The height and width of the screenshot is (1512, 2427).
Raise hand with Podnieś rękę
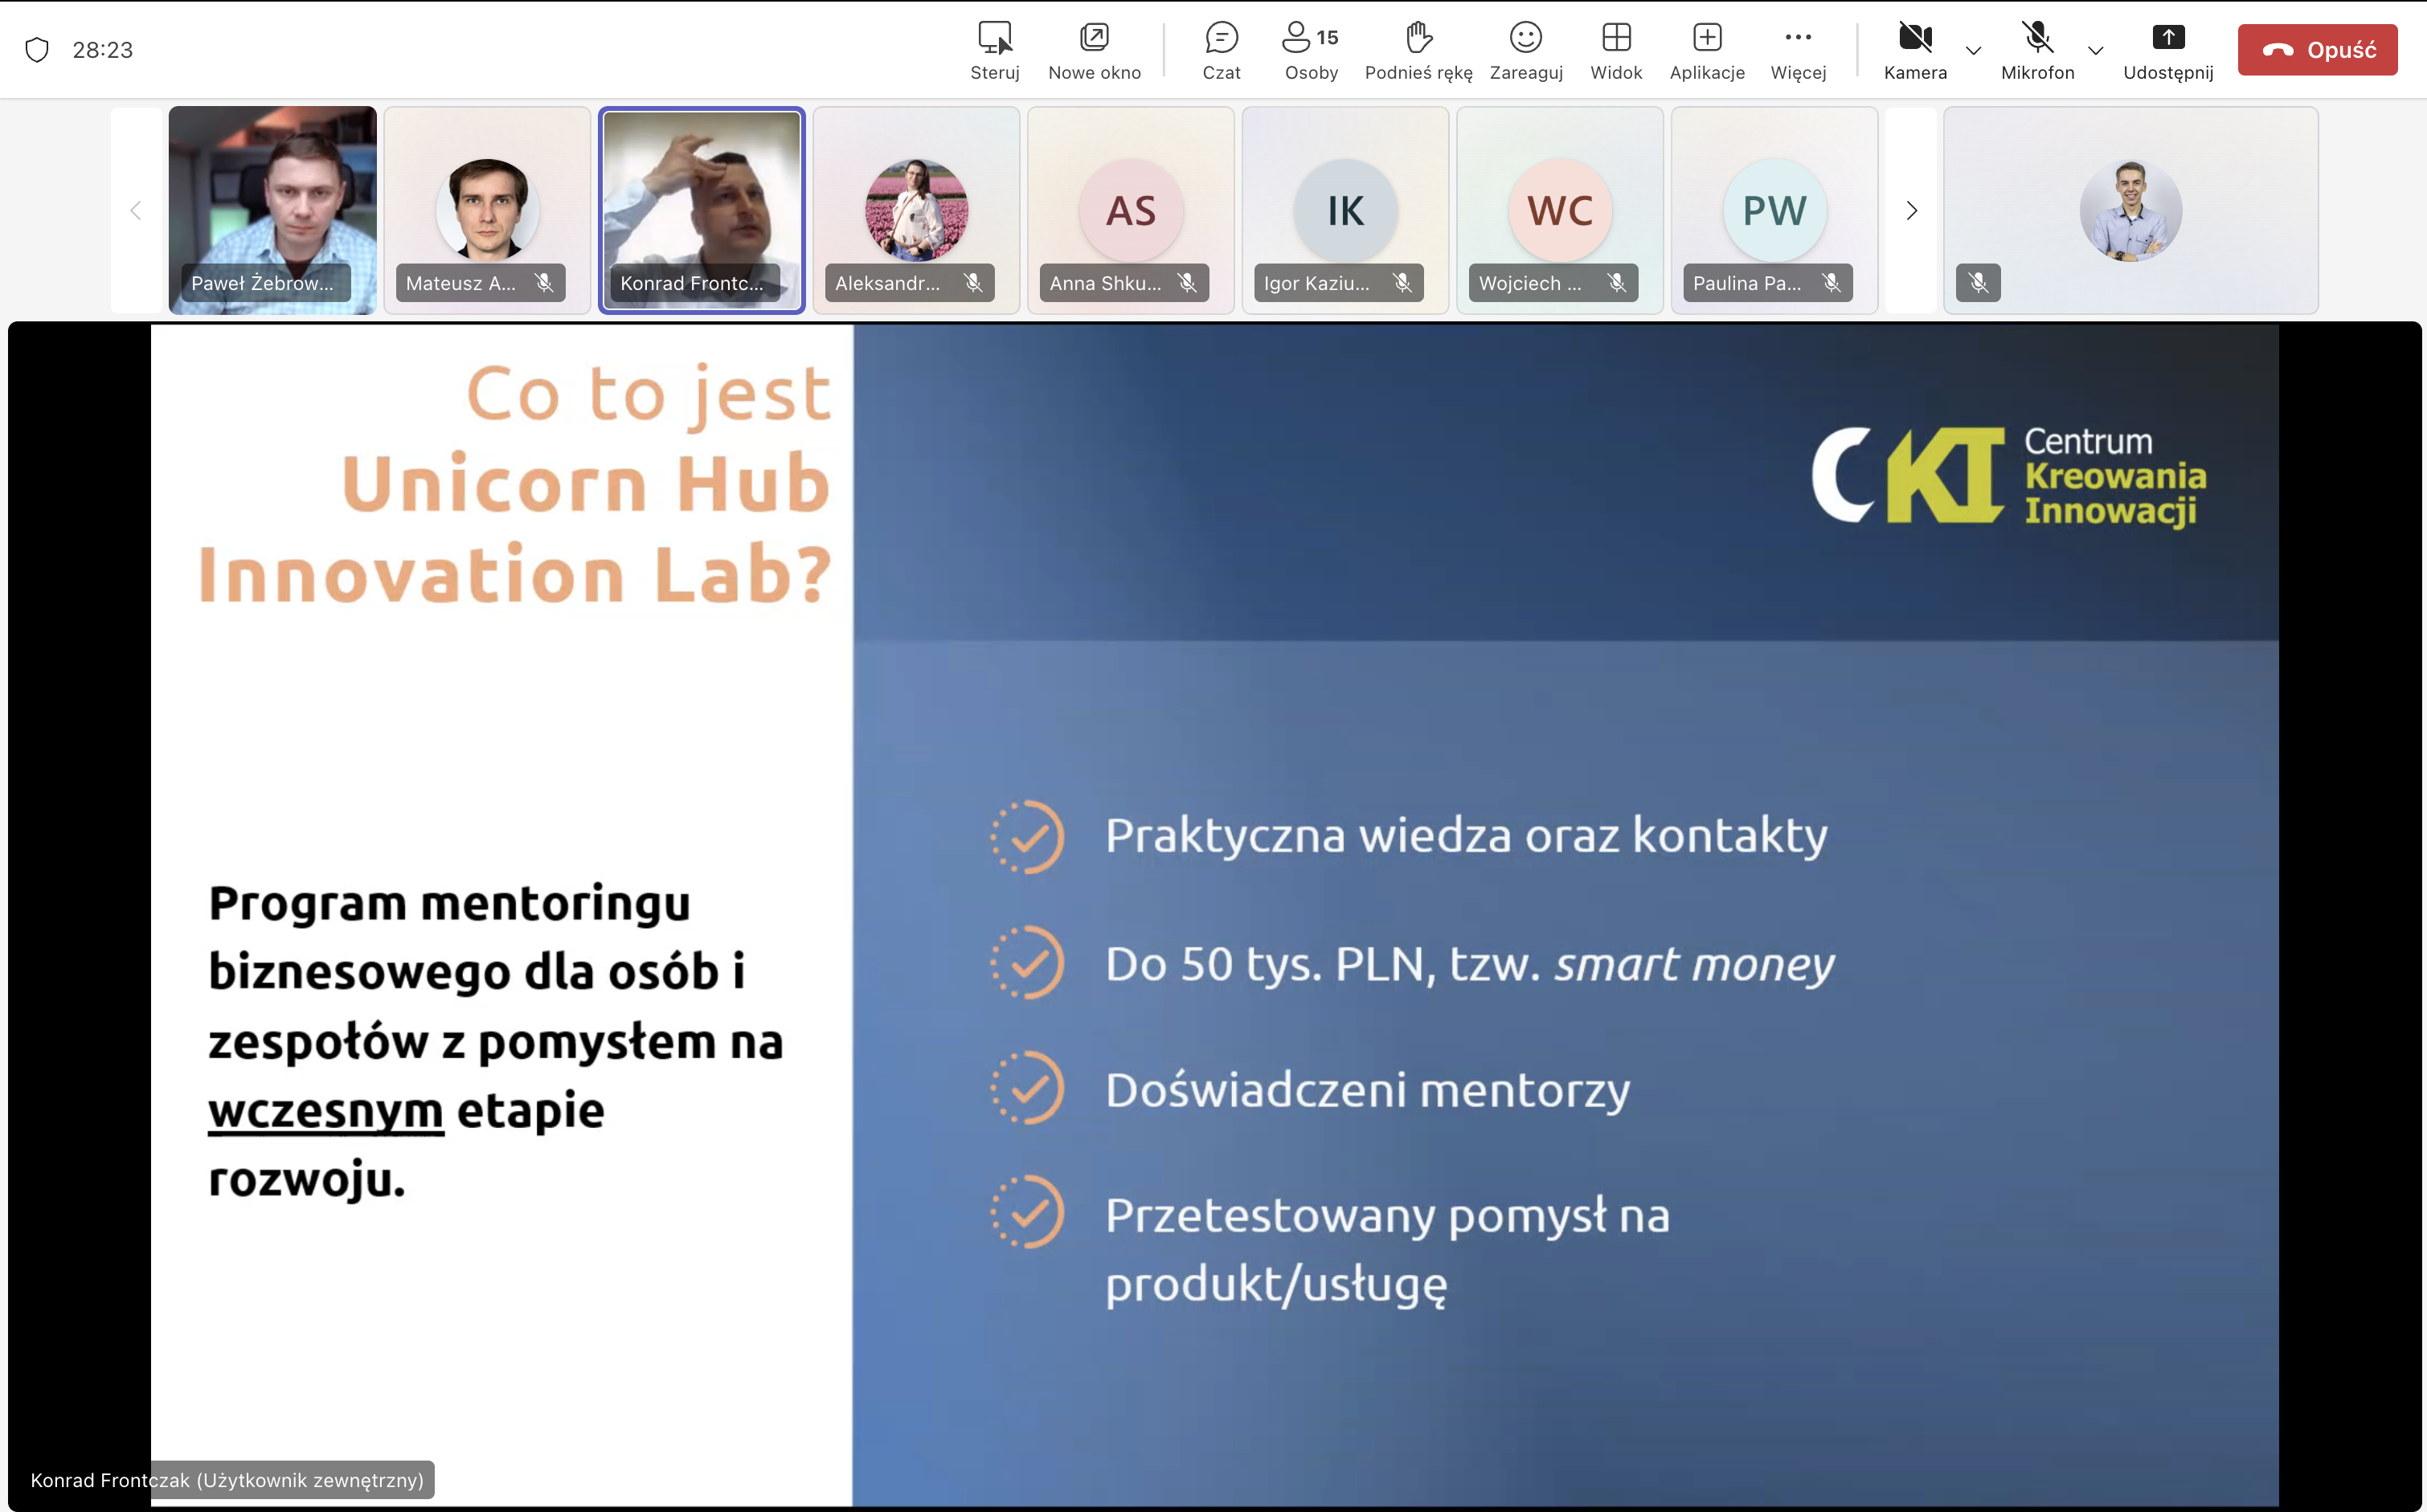click(x=1418, y=50)
